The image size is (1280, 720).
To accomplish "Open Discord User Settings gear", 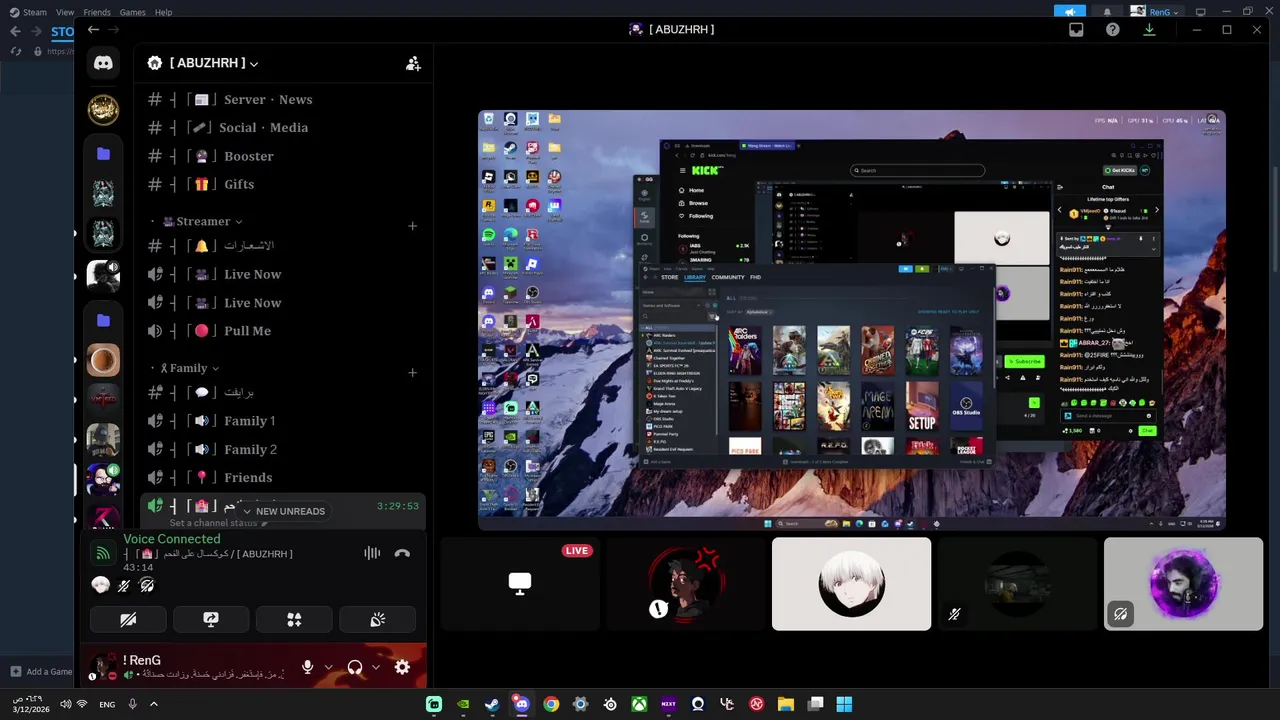I will tap(402, 667).
